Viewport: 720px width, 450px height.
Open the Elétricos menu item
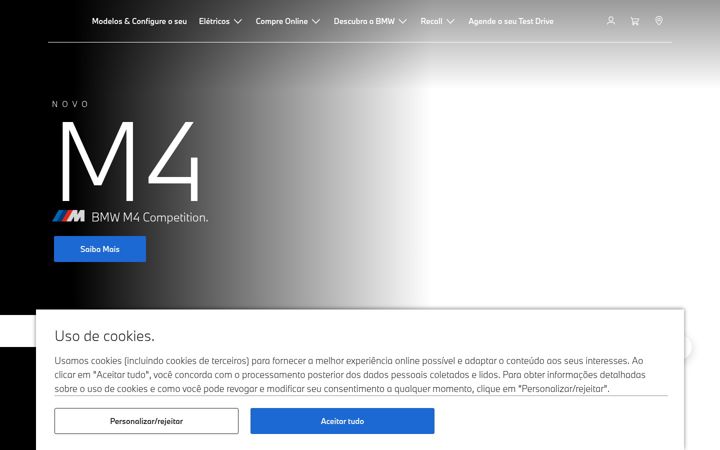pyautogui.click(x=214, y=21)
